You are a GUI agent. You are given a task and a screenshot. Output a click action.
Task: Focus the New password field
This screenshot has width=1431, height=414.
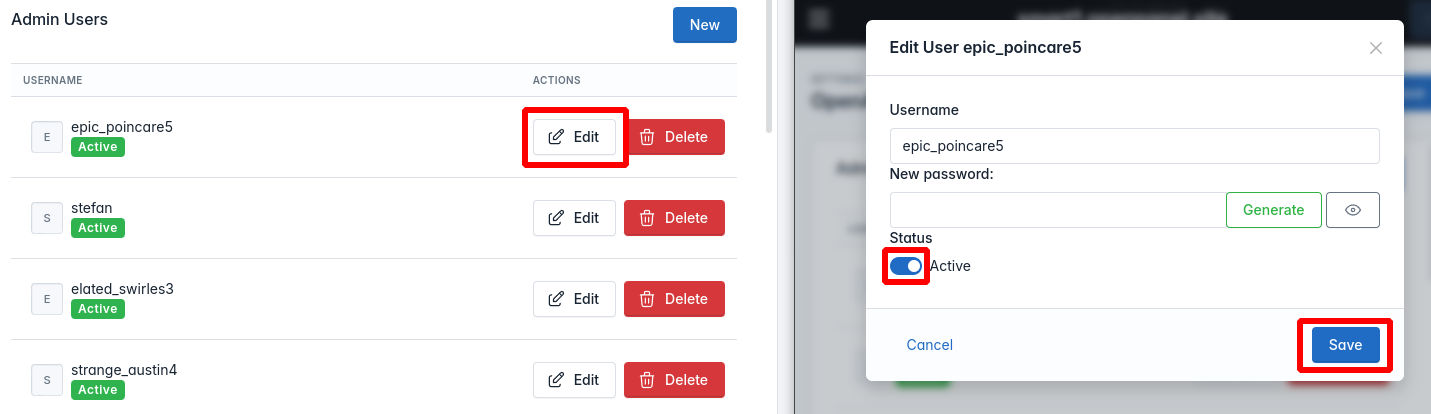tap(1058, 210)
